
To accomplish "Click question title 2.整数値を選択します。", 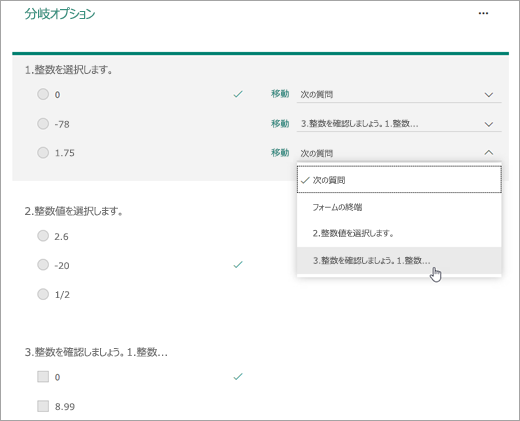I will tap(74, 211).
